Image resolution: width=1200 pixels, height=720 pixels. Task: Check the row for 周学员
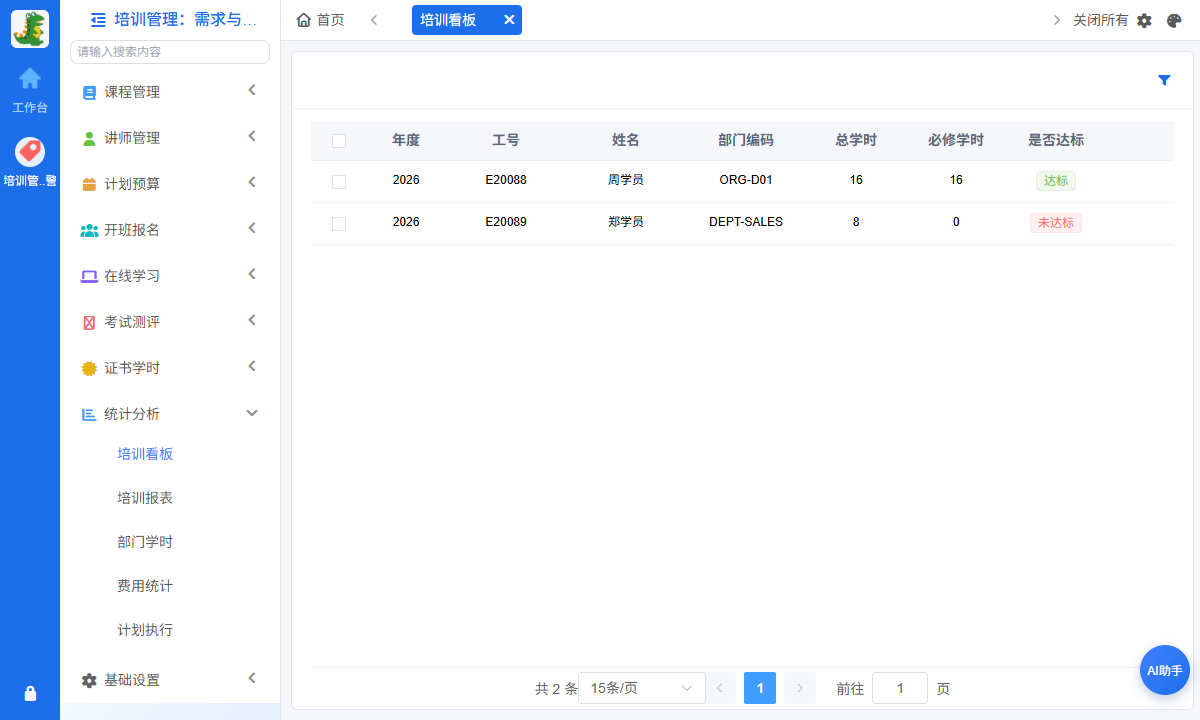click(x=339, y=182)
